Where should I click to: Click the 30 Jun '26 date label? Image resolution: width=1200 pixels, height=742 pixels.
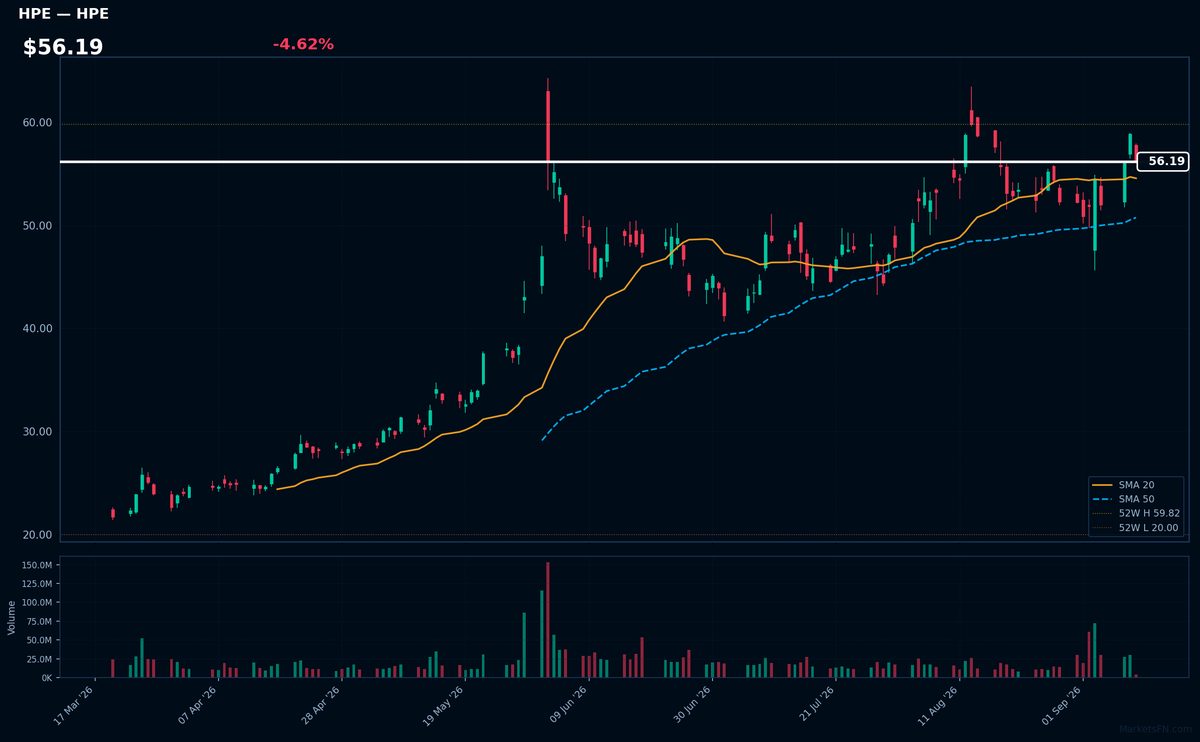click(691, 705)
